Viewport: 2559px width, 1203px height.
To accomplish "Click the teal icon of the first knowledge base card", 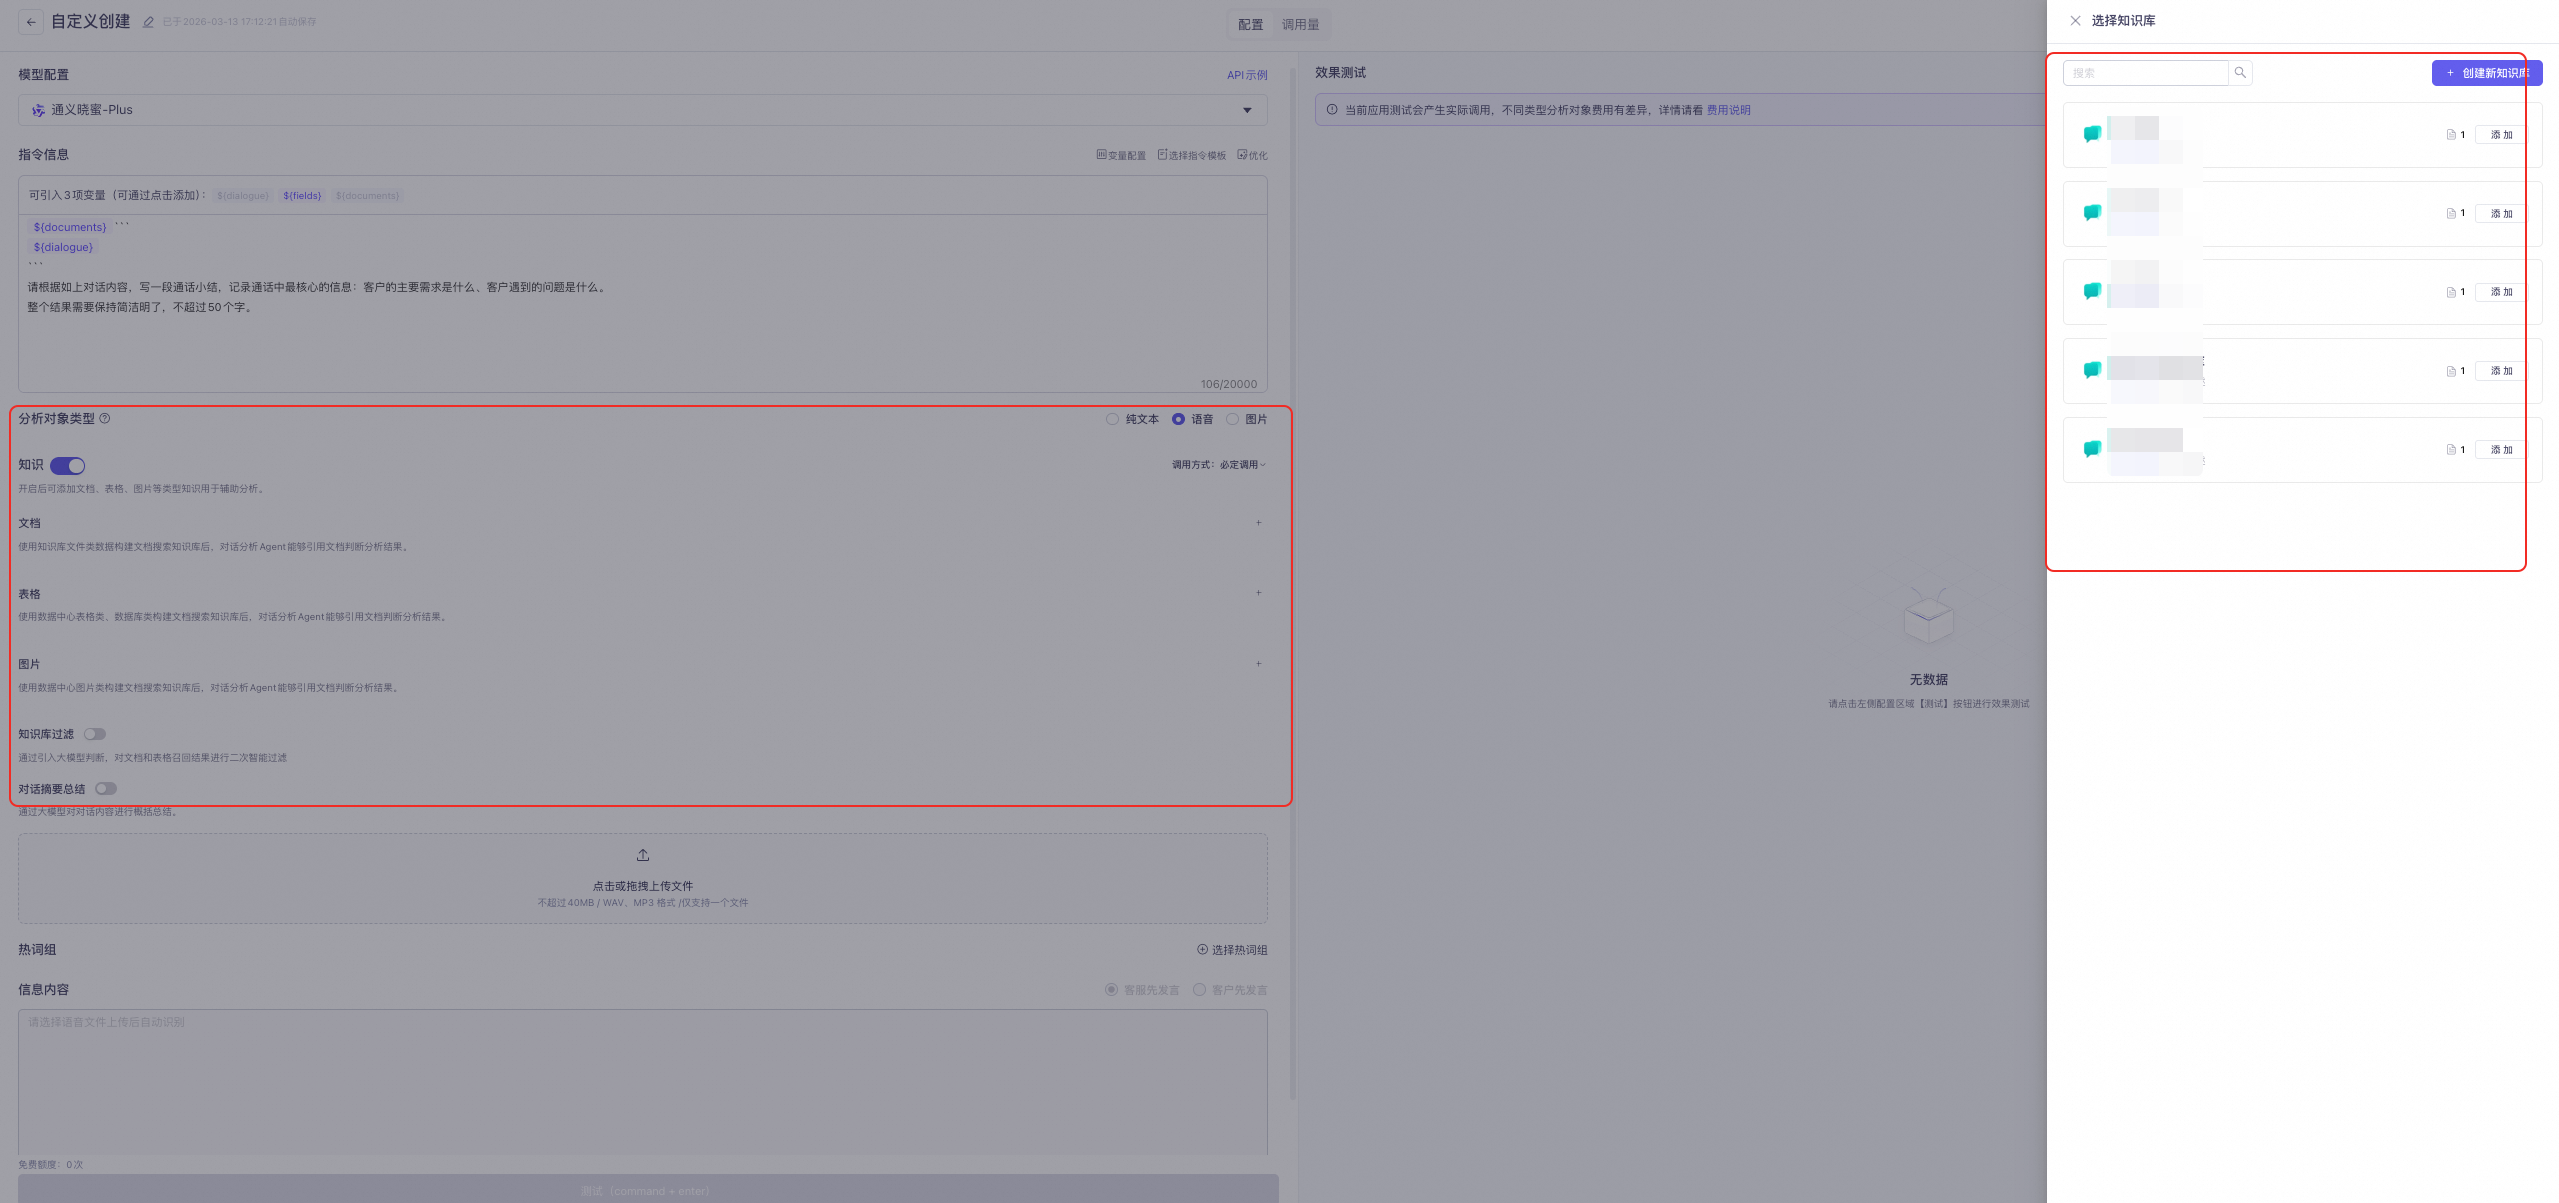I will click(2092, 134).
